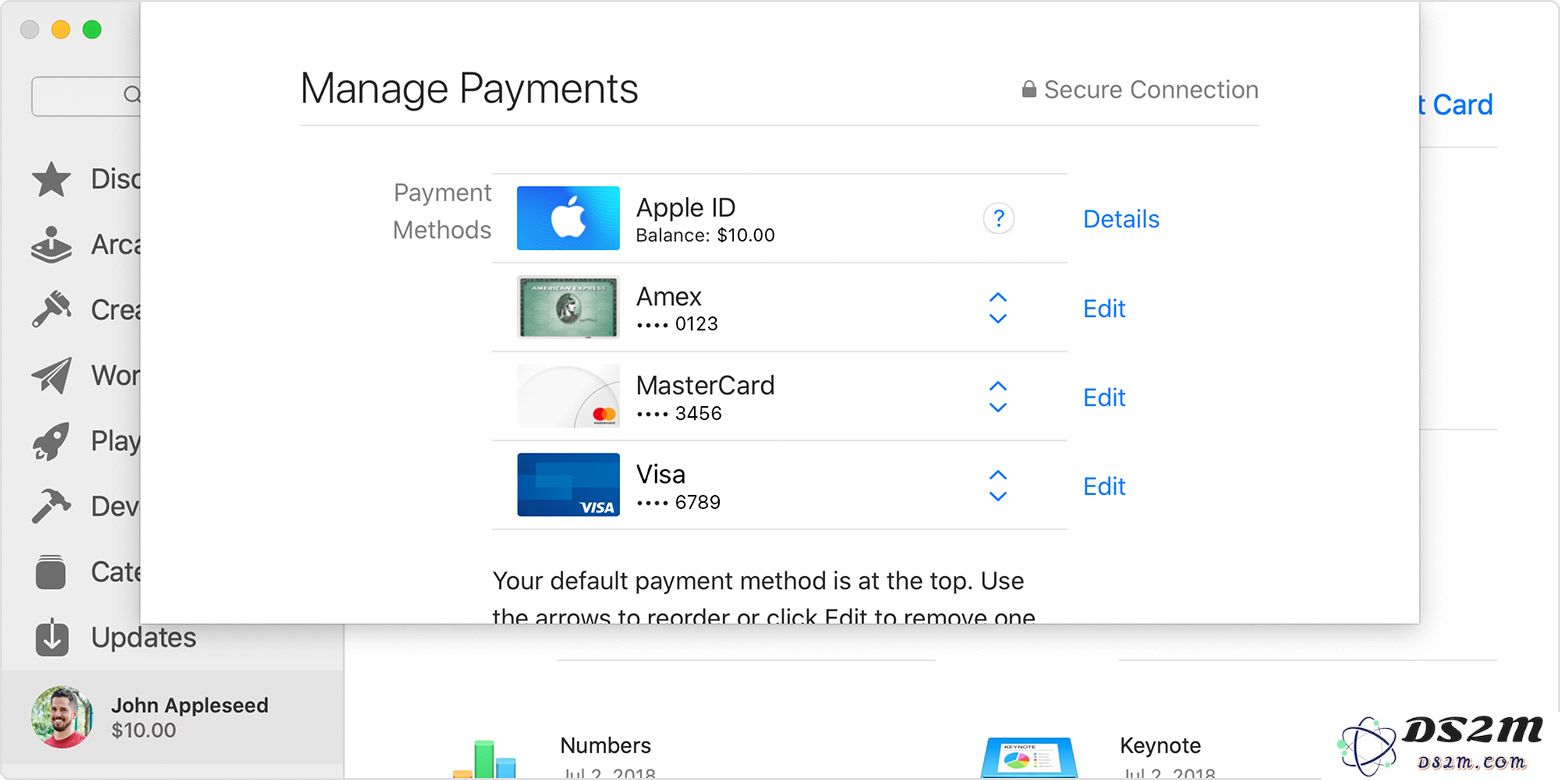Edit the Amex card ending 0123

[x=1104, y=308]
